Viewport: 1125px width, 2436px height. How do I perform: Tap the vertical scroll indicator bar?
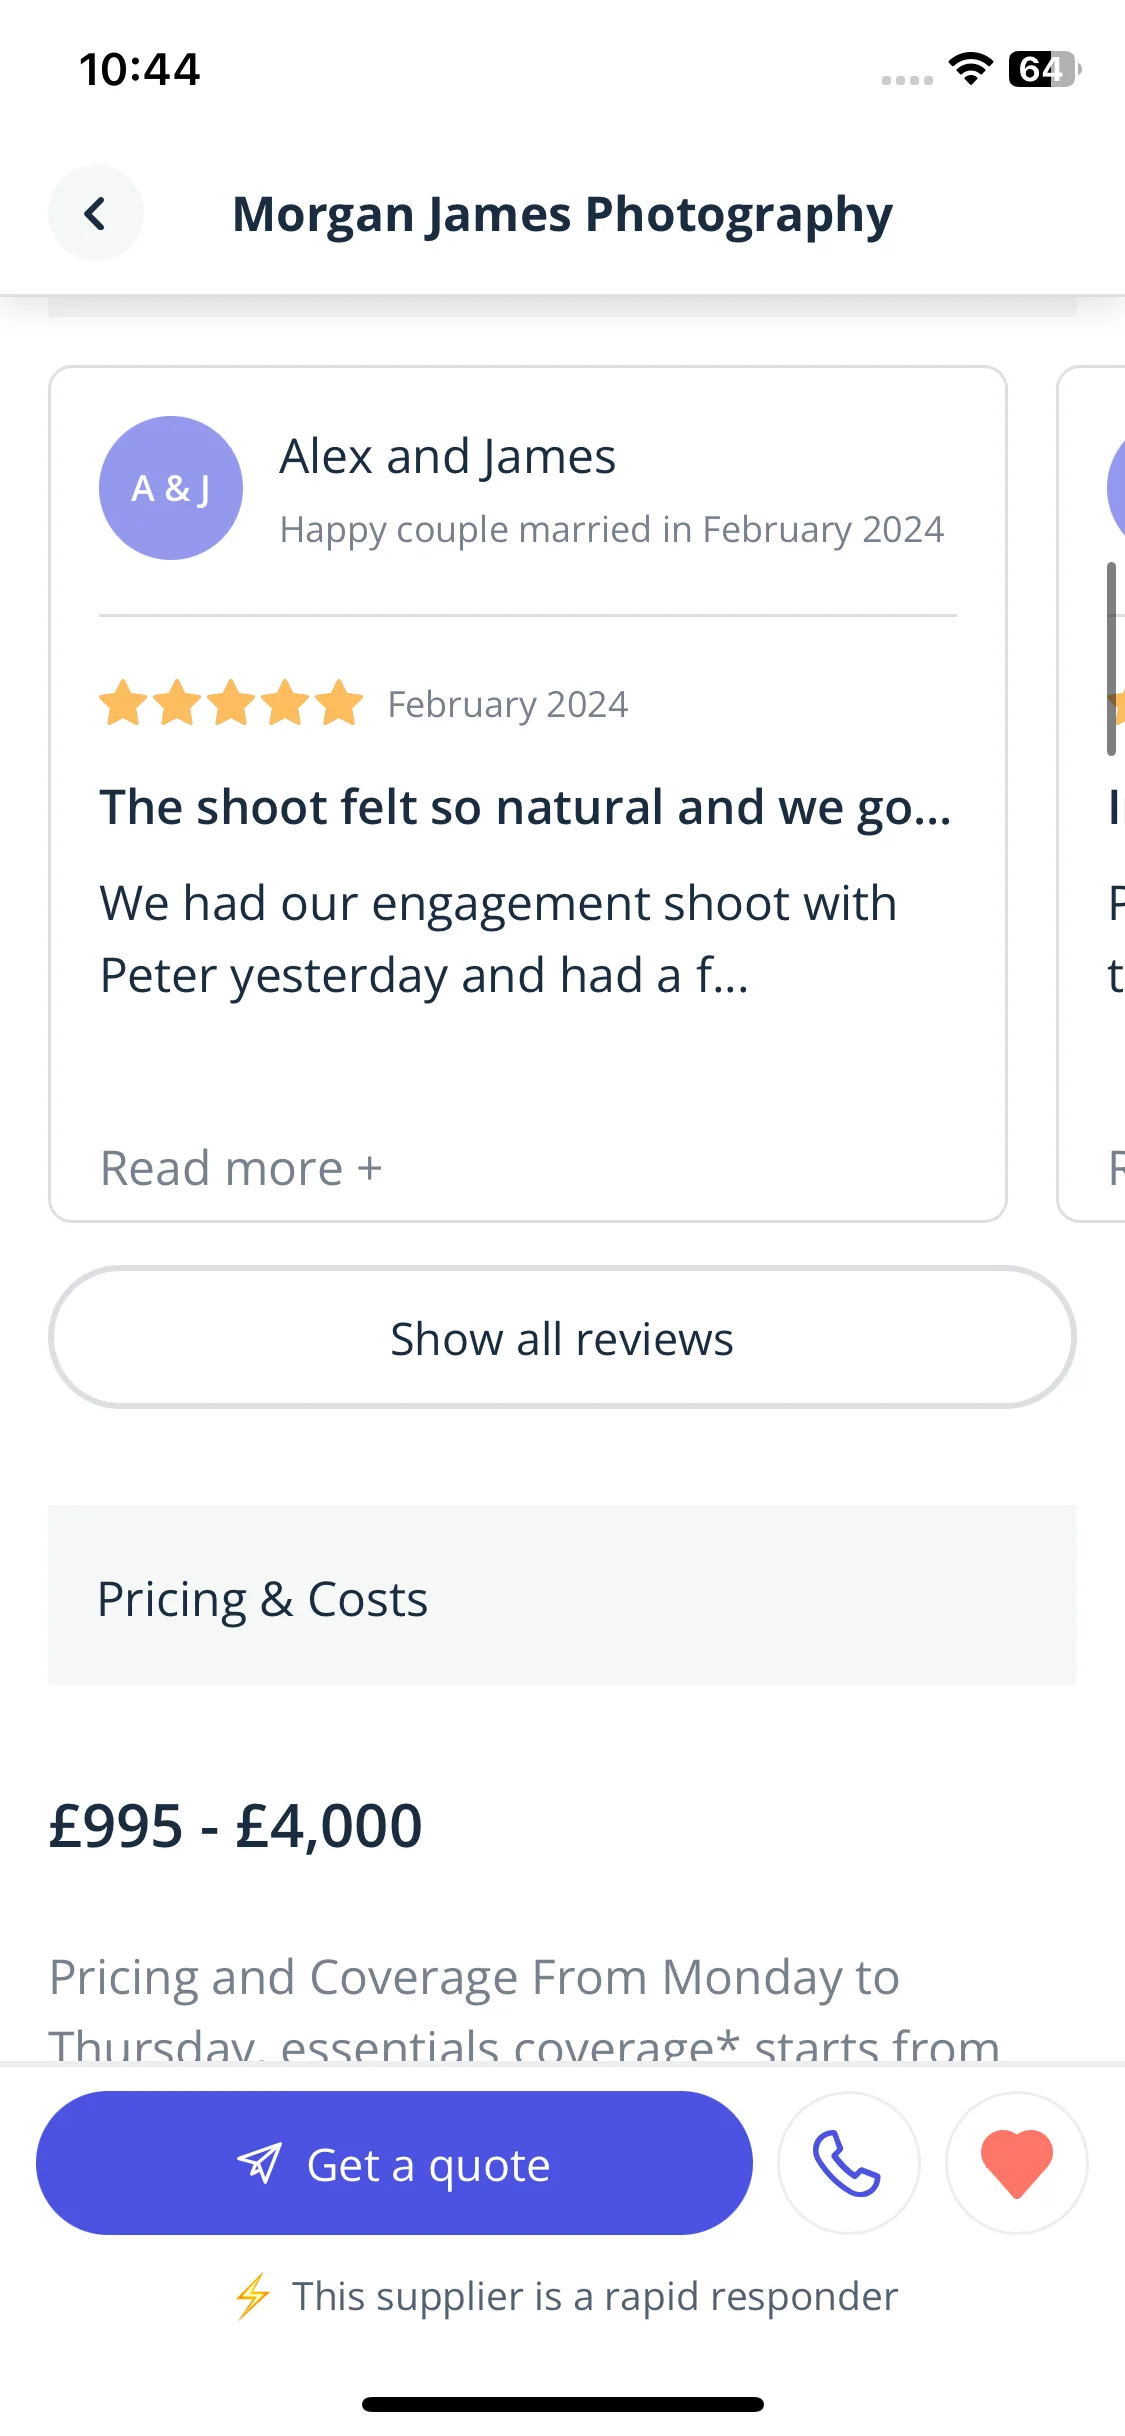coord(1111,659)
